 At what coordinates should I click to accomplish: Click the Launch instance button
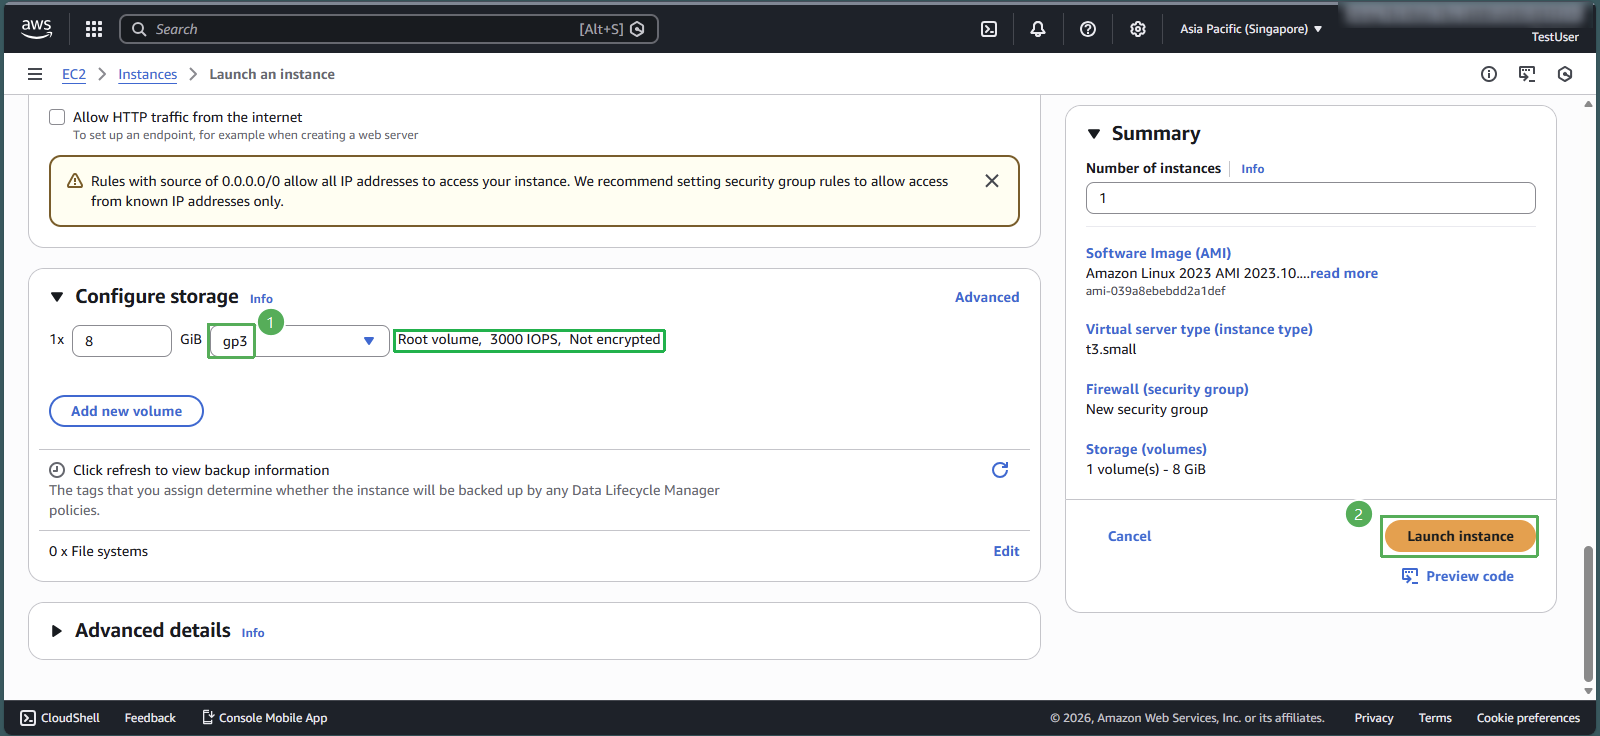1460,536
